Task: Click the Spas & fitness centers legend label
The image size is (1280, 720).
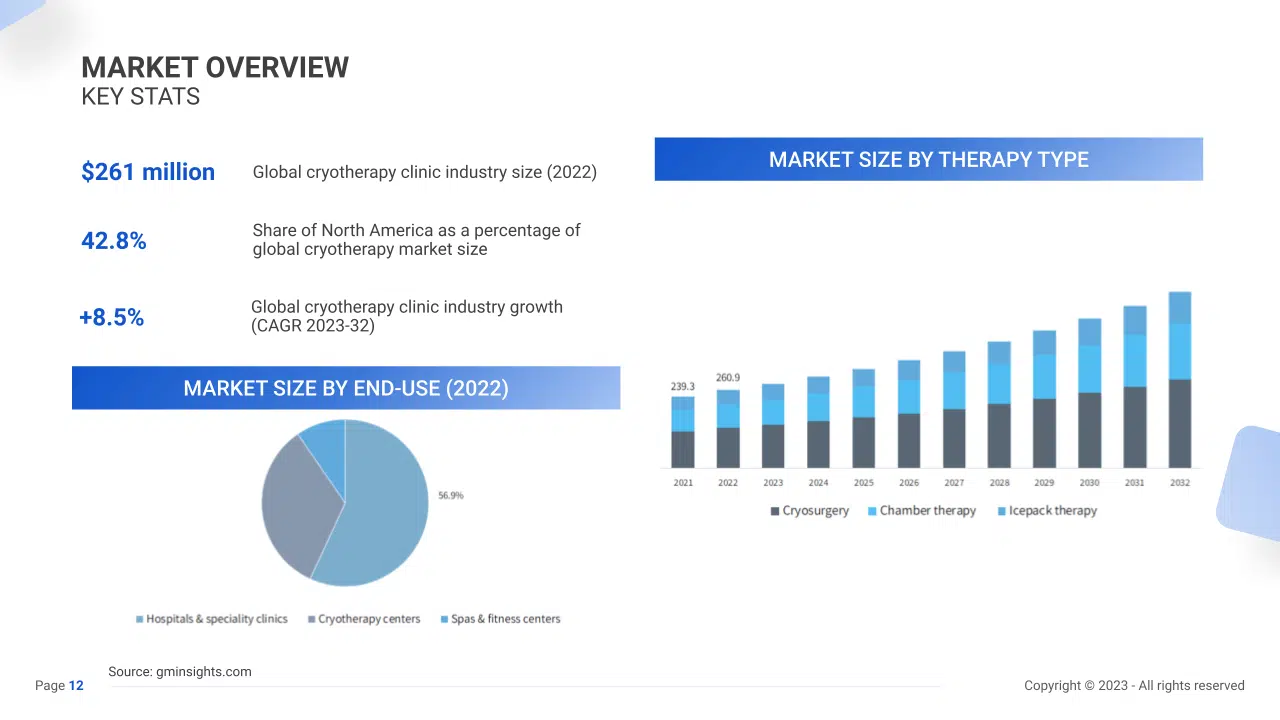Action: click(506, 620)
